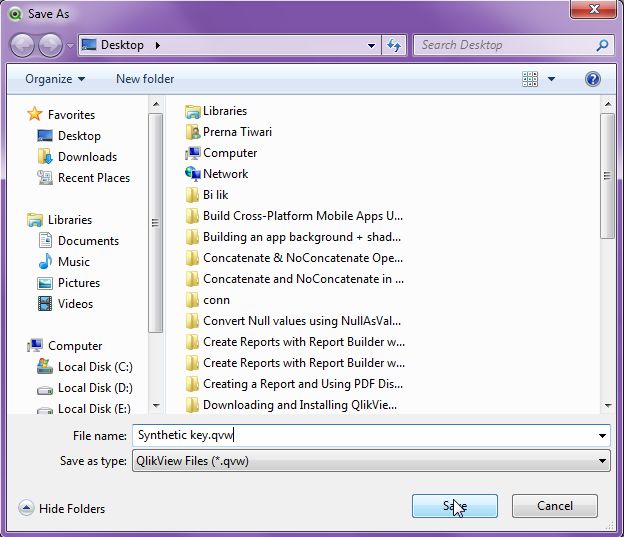Select Favorites in the navigation pane
This screenshot has width=624, height=537.
(61, 115)
